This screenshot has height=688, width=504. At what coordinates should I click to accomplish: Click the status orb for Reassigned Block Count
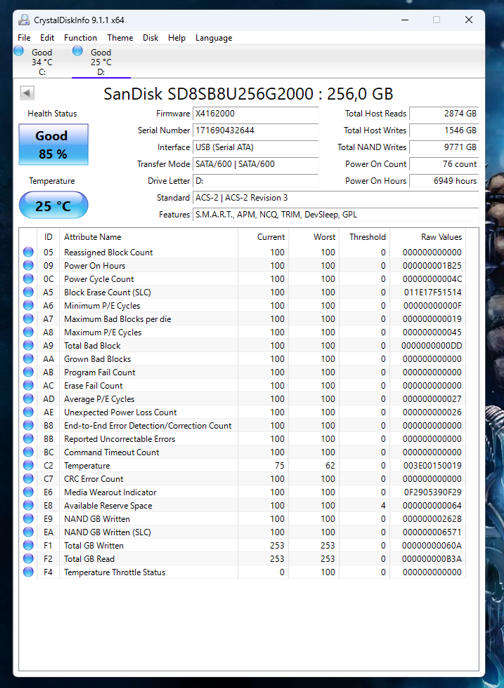tap(28, 252)
